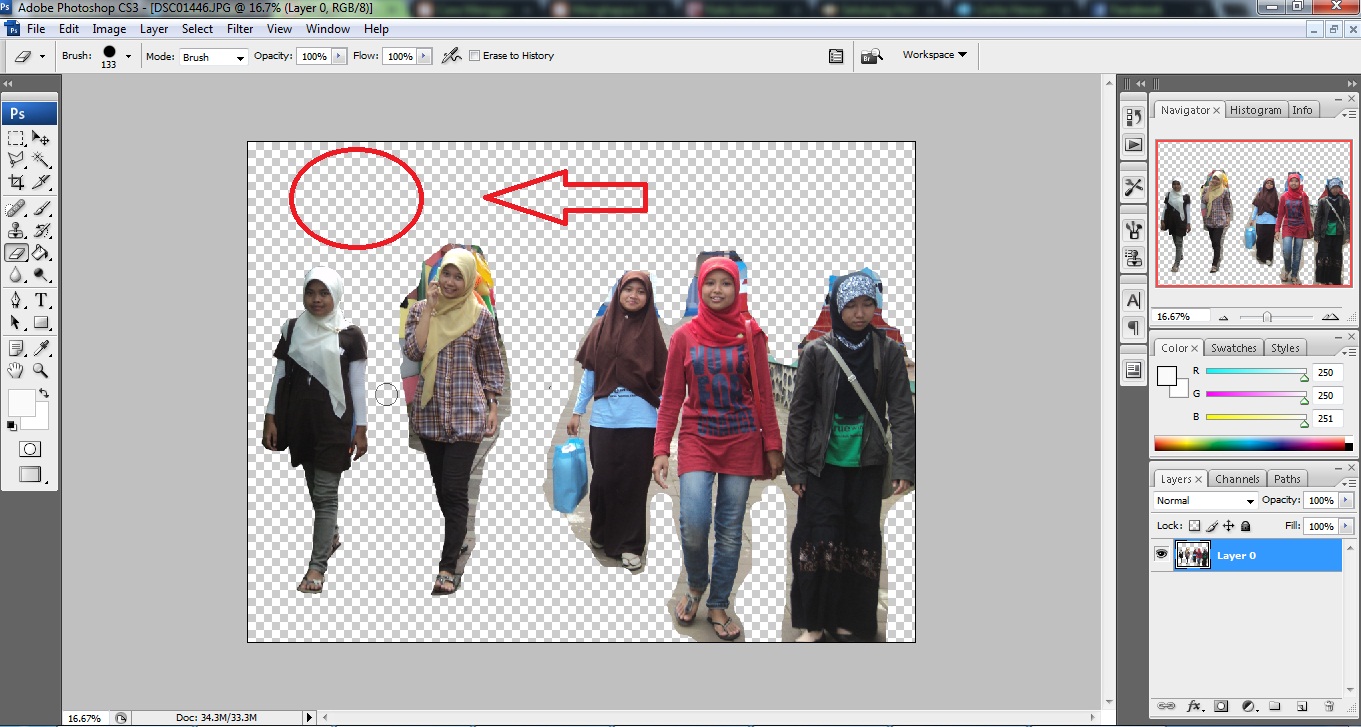Toggle the Erase to History checkbox
This screenshot has width=1361, height=727.
coord(476,55)
